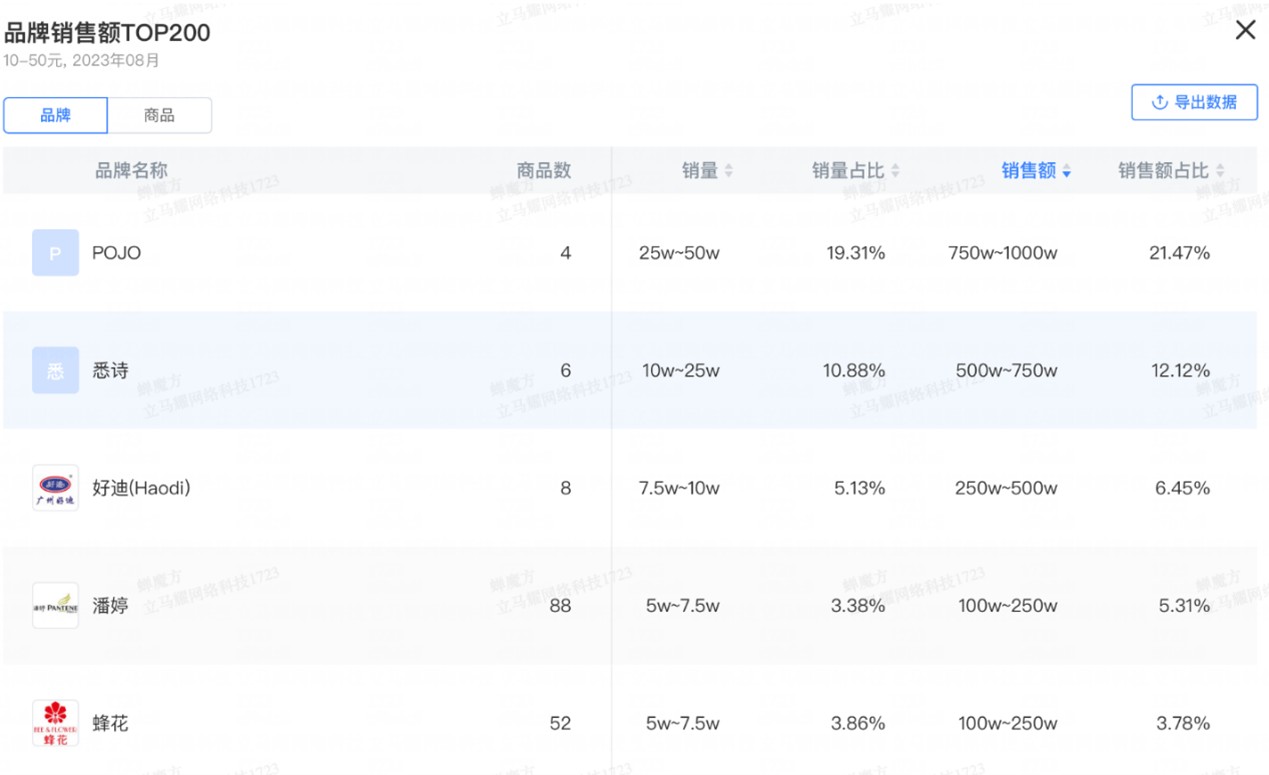
Task: Click the 6.45% revenue share cell
Action: [x=1184, y=488]
